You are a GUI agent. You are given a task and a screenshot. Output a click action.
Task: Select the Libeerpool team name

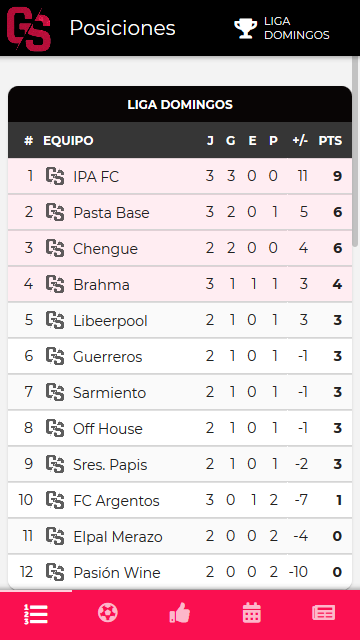tap(110, 321)
